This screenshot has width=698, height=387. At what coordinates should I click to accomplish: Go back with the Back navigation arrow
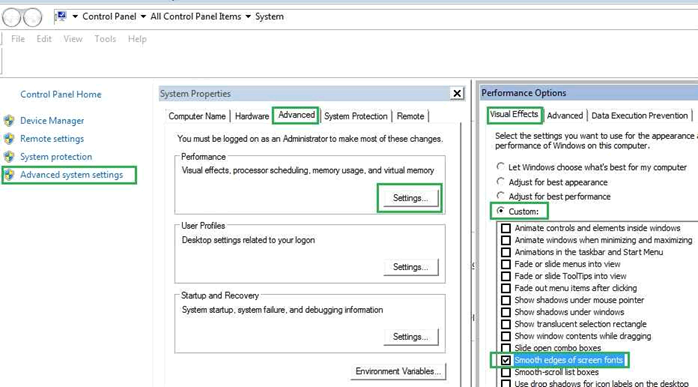click(11, 17)
